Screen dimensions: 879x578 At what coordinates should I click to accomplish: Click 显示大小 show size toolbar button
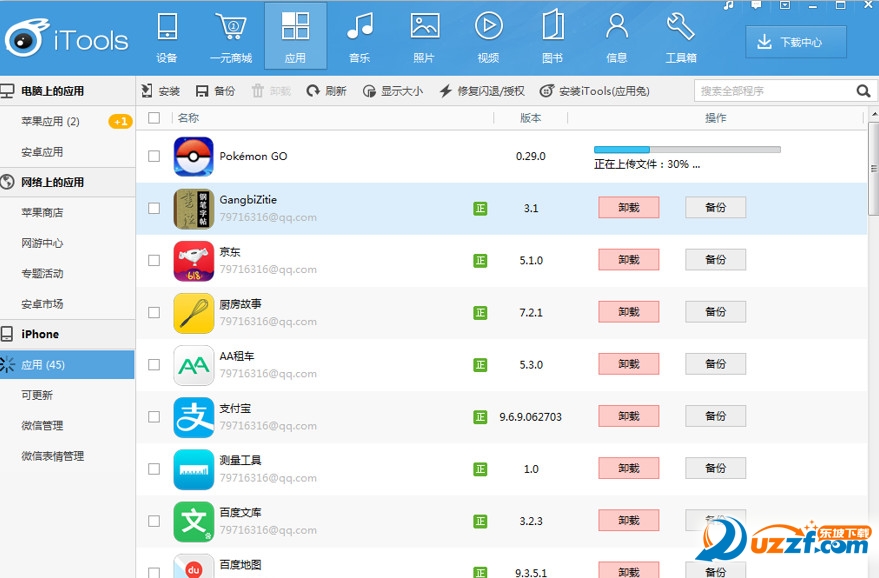click(x=393, y=91)
